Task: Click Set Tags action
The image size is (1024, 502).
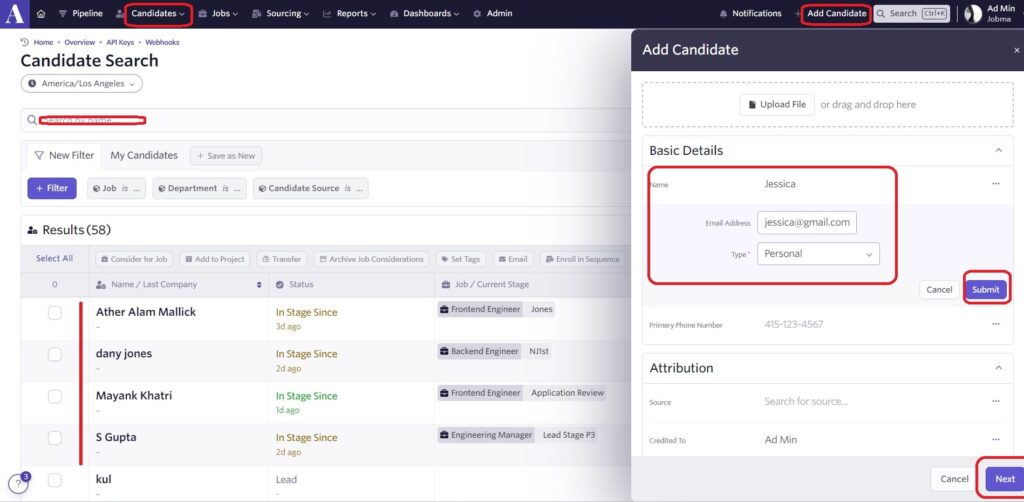Action: click(461, 259)
